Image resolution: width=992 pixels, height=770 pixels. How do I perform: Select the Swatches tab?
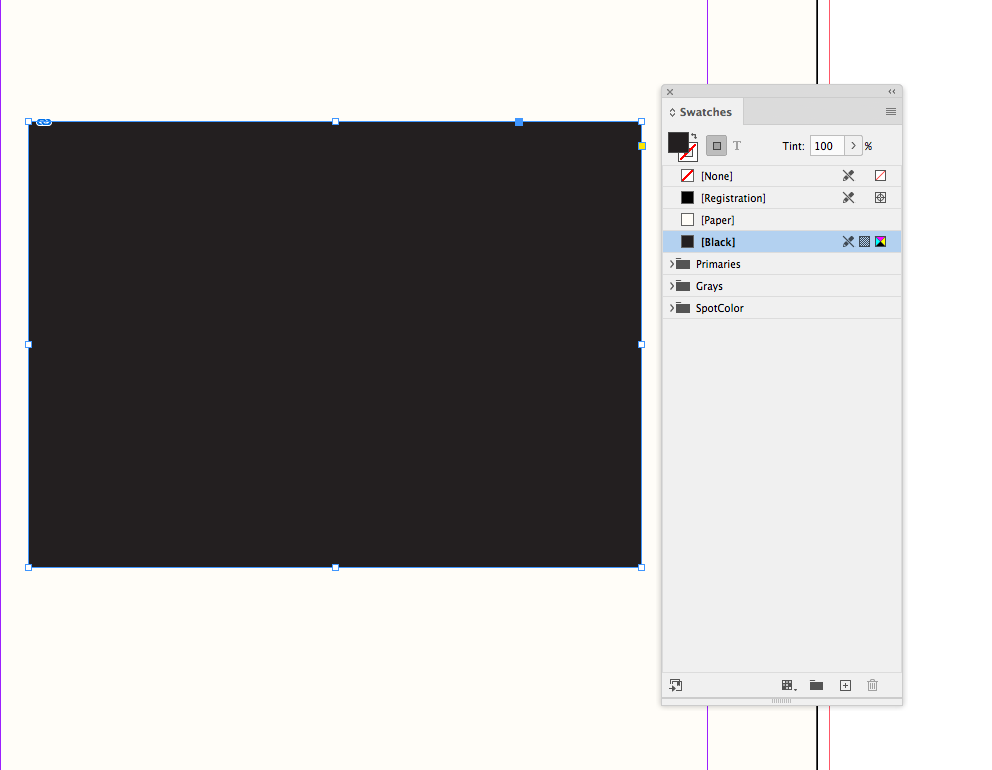(702, 112)
